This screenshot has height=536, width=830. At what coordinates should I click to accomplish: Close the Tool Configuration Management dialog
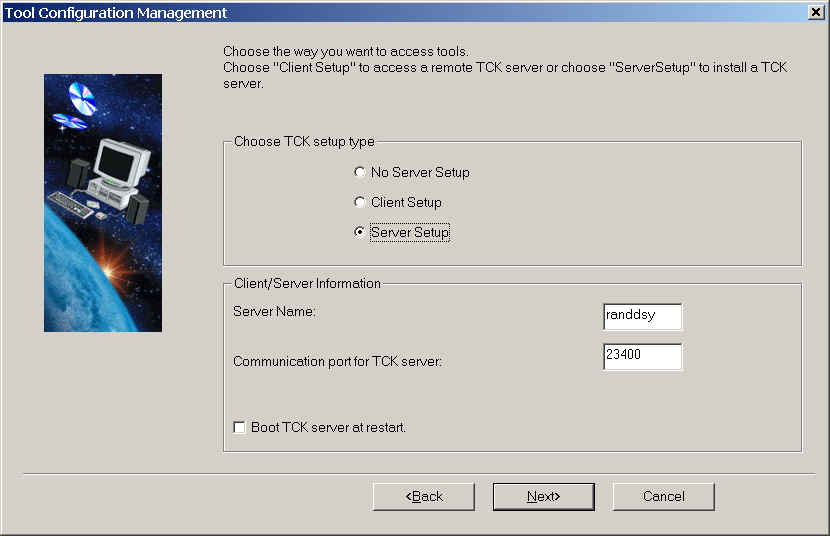click(816, 12)
